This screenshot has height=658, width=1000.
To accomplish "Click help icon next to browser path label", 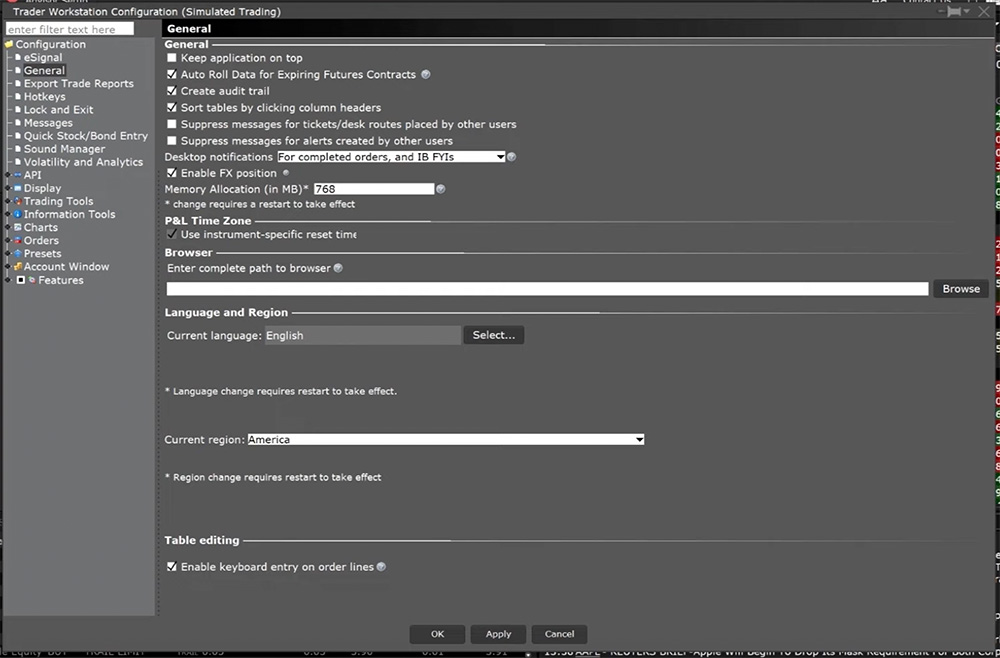I will 338,268.
